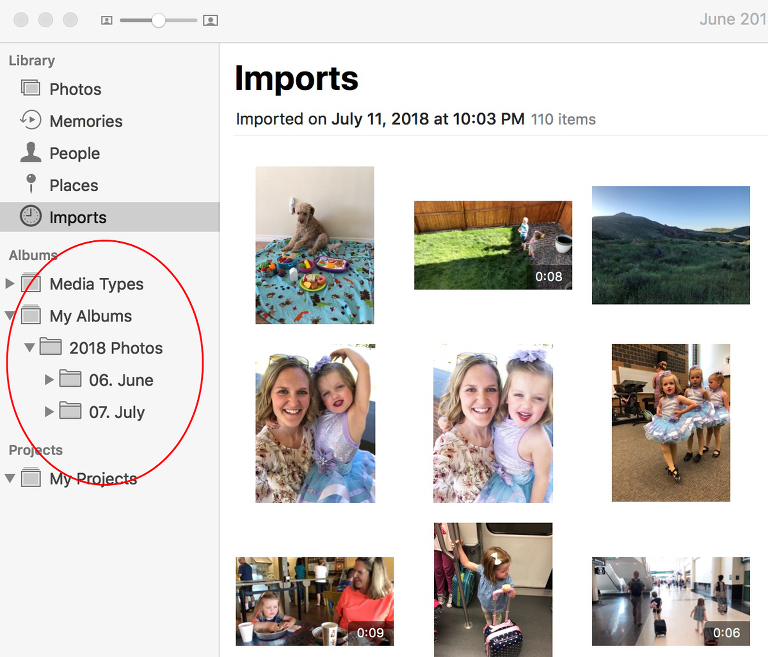Open the 0:06 airport video thumbnail
Viewport: 768px width, 657px height.
(x=671, y=601)
